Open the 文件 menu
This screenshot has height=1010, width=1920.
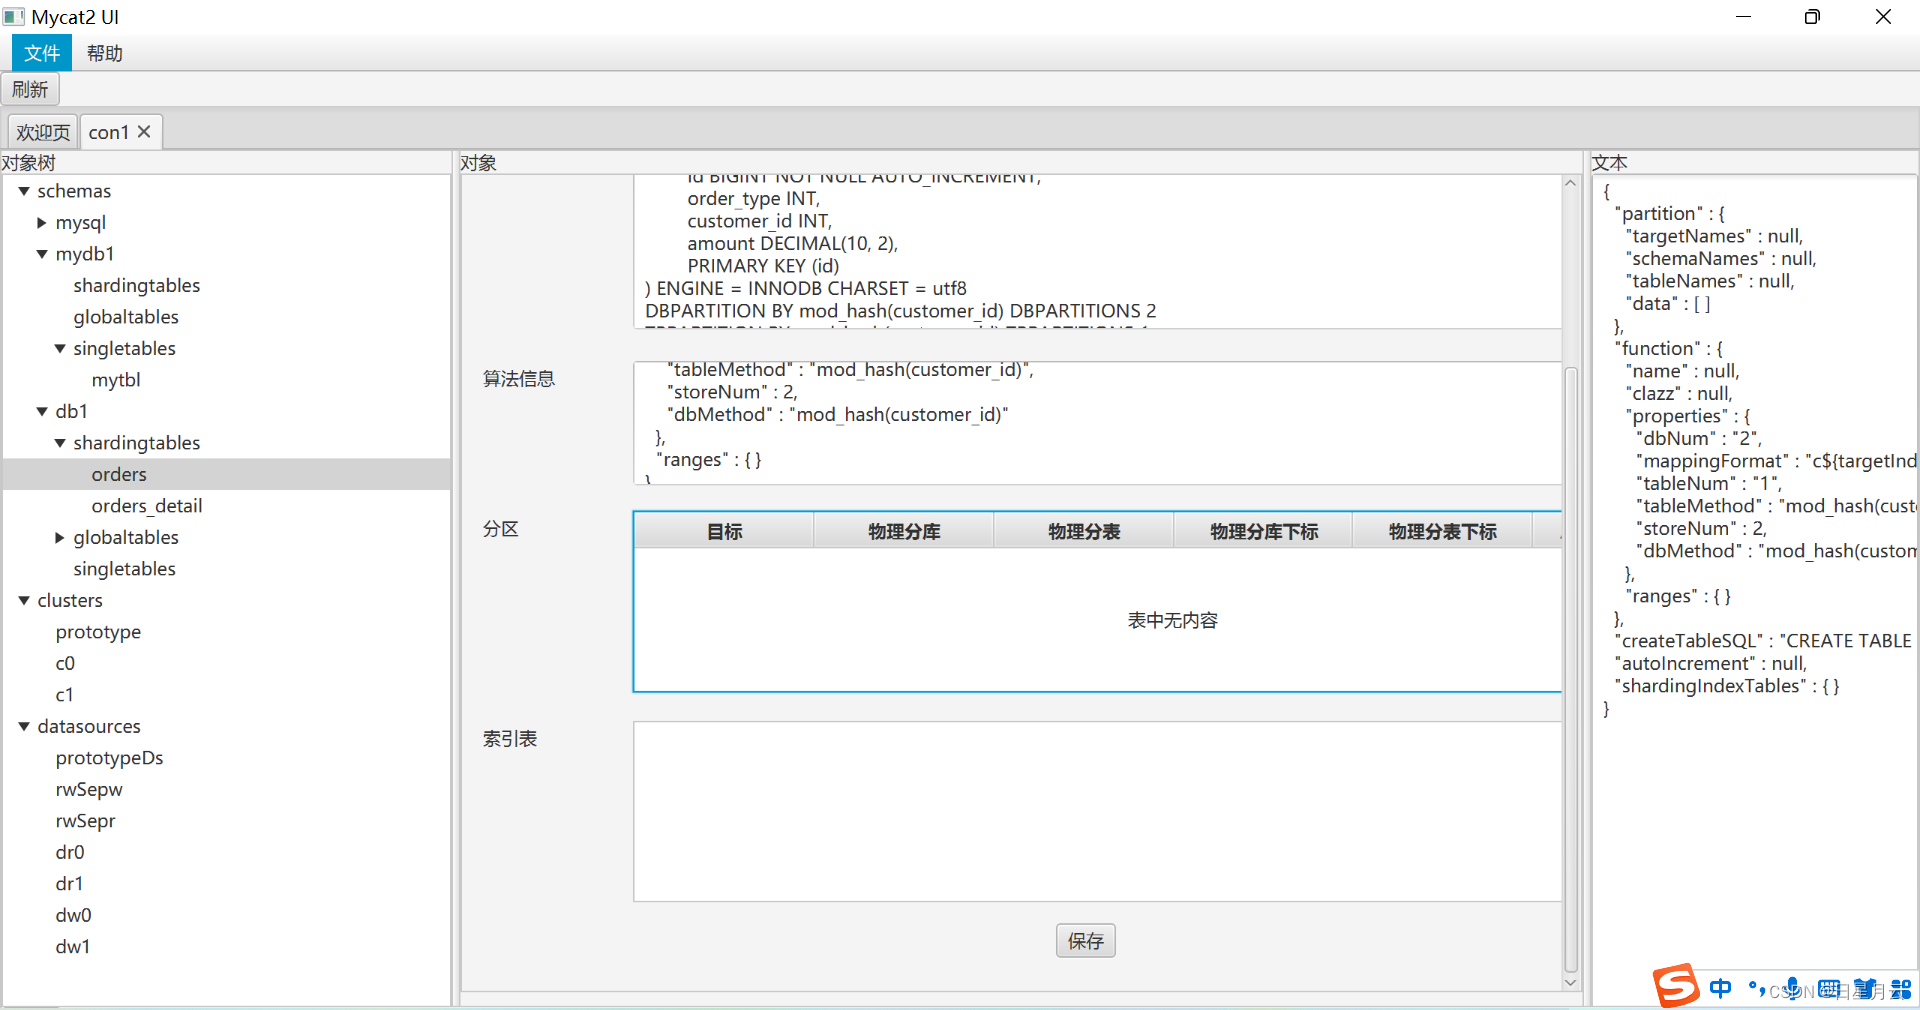click(x=42, y=53)
